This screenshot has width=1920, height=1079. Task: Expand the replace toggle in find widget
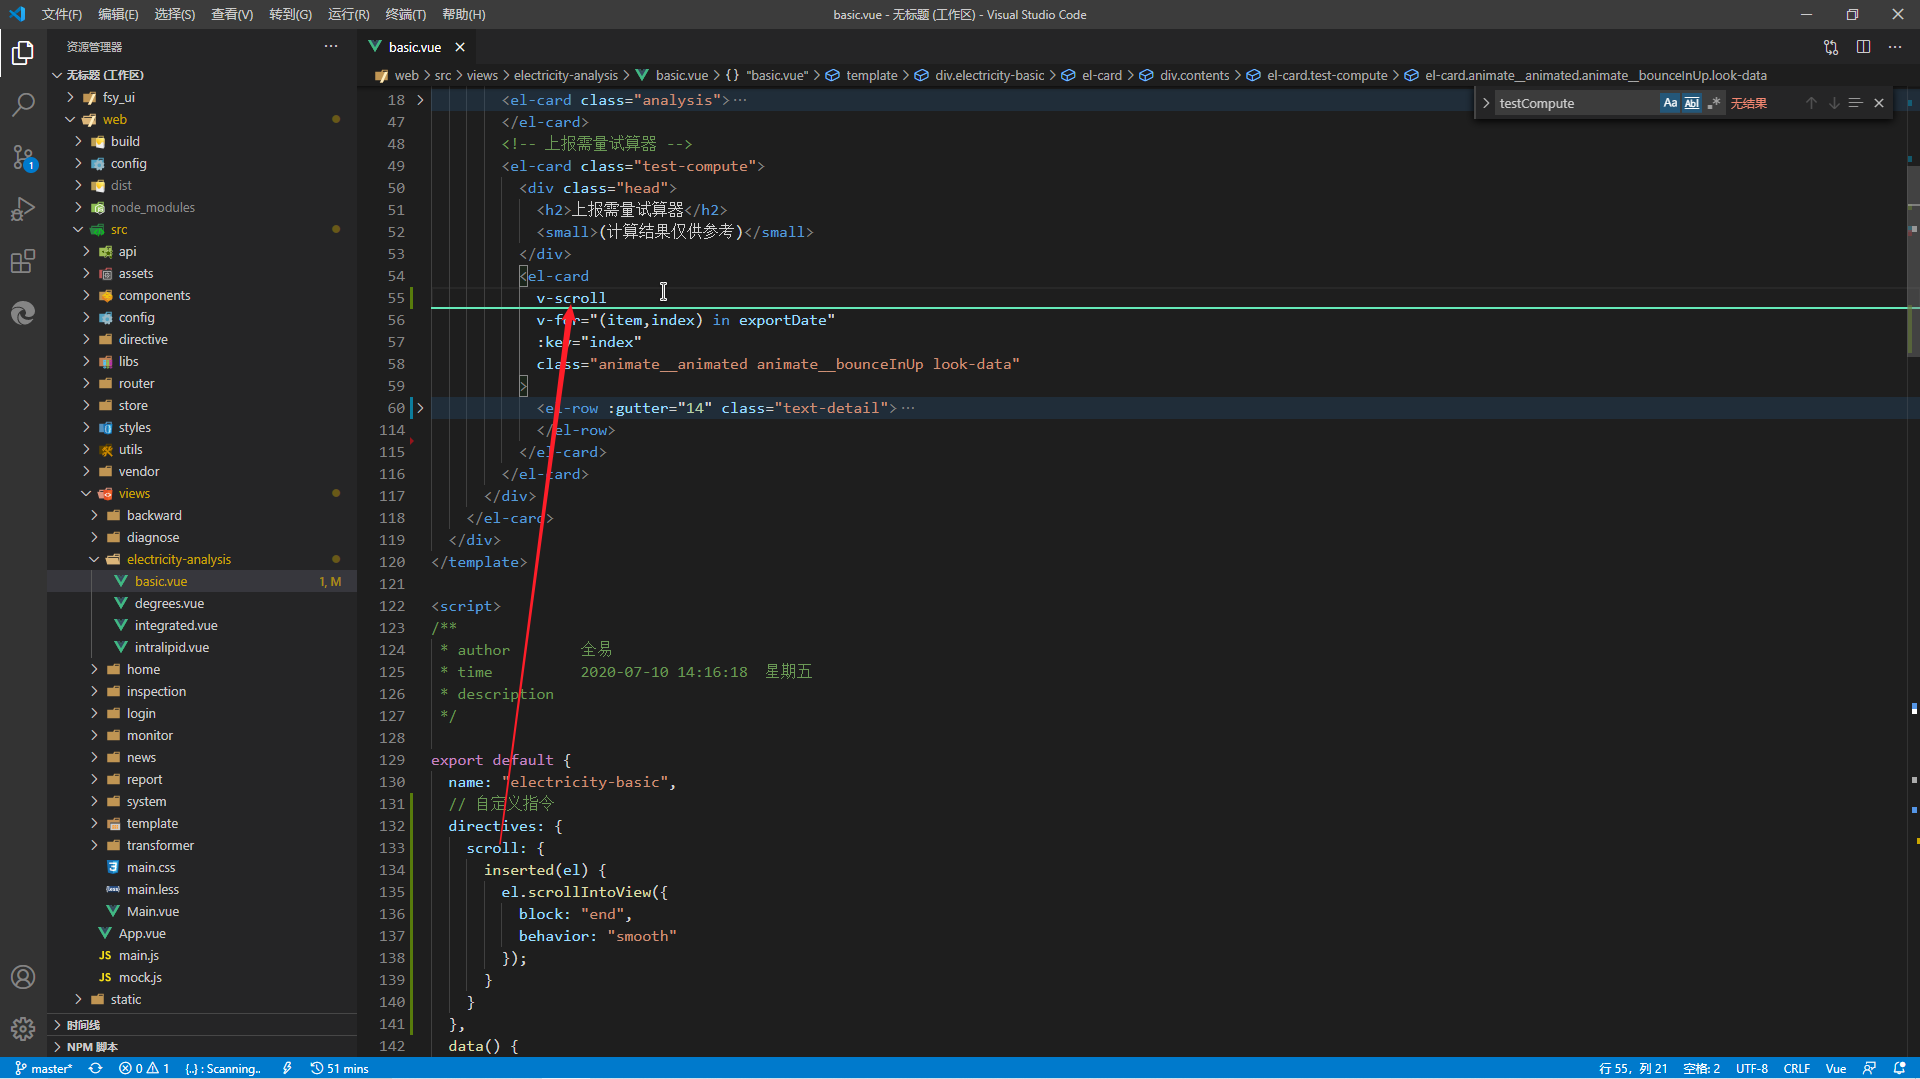click(1486, 103)
